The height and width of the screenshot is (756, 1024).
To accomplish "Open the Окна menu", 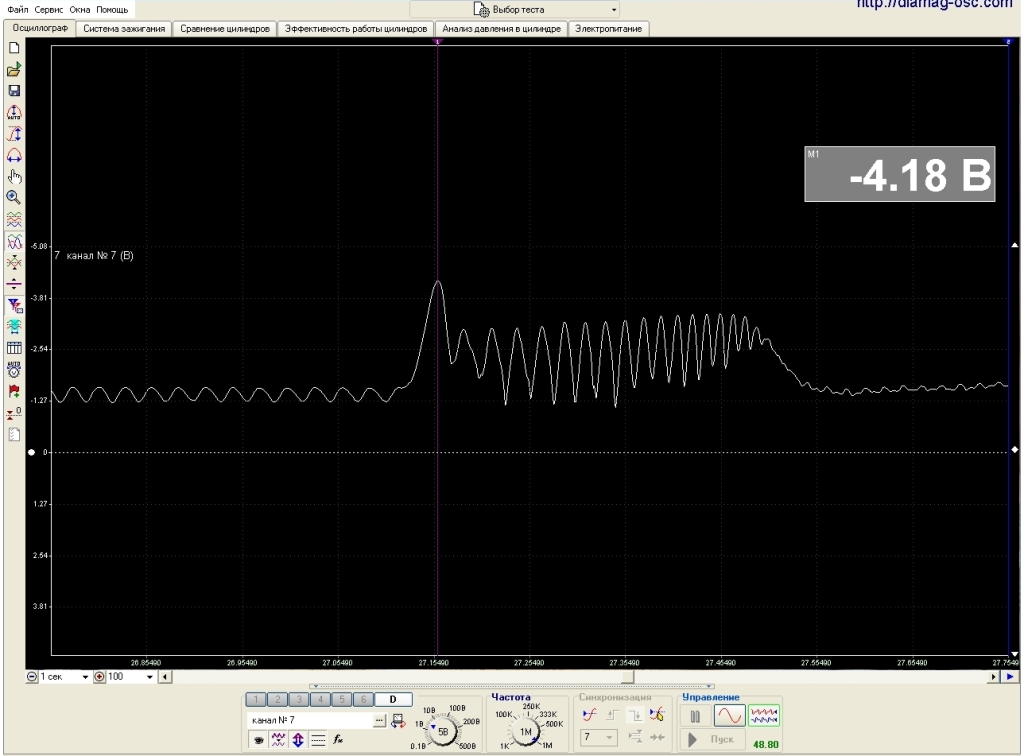I will click(x=80, y=10).
